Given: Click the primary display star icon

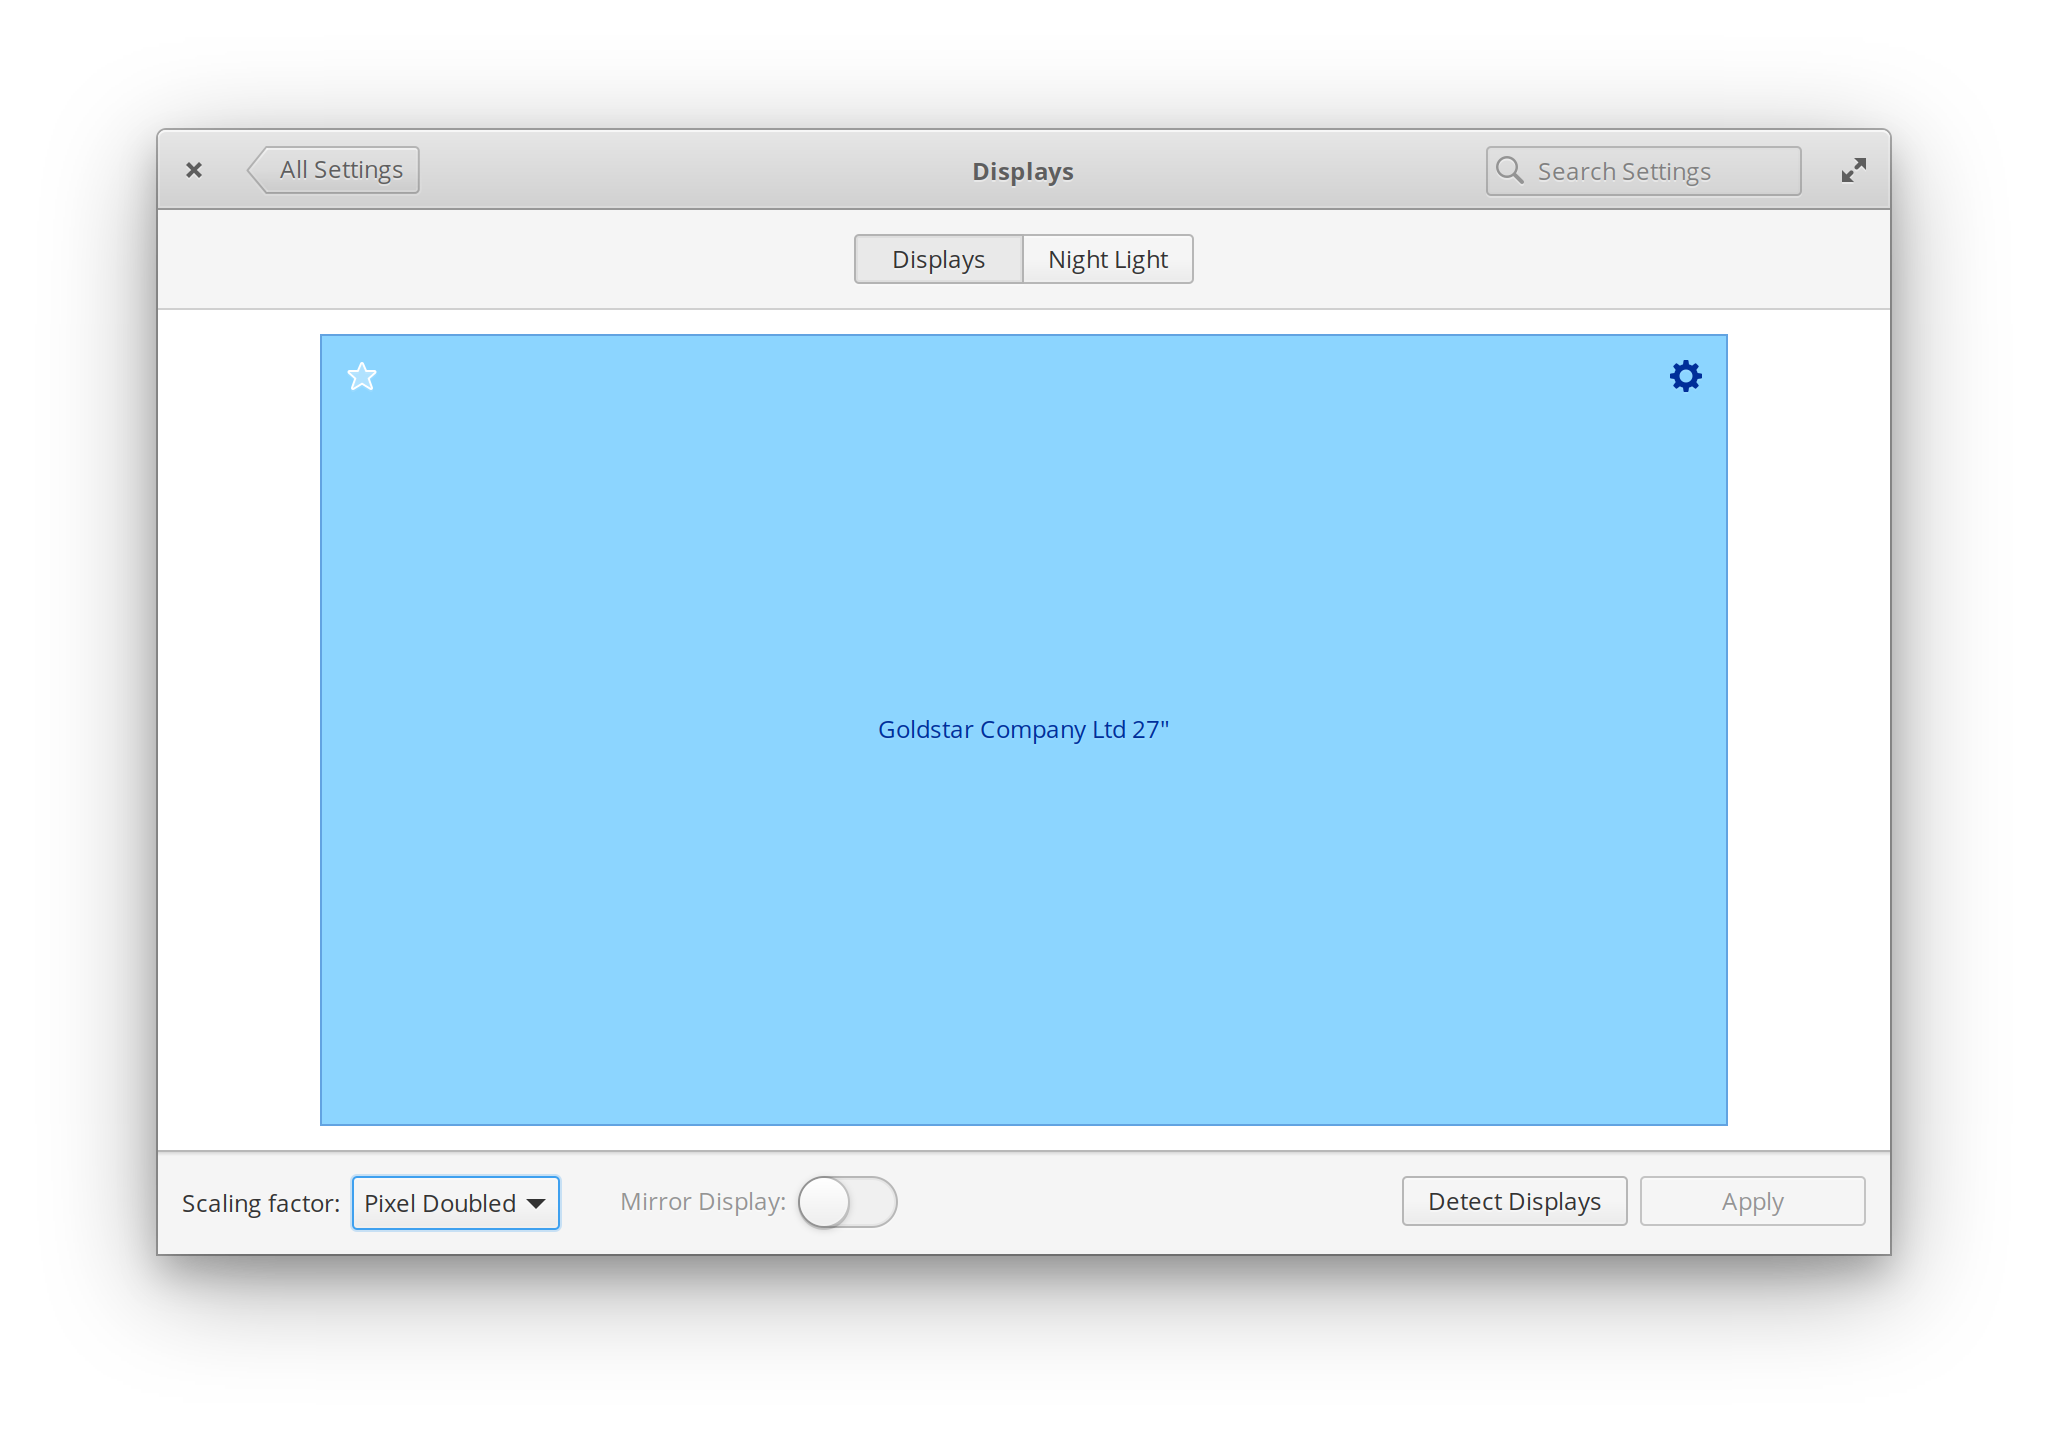Looking at the screenshot, I should 361,376.
